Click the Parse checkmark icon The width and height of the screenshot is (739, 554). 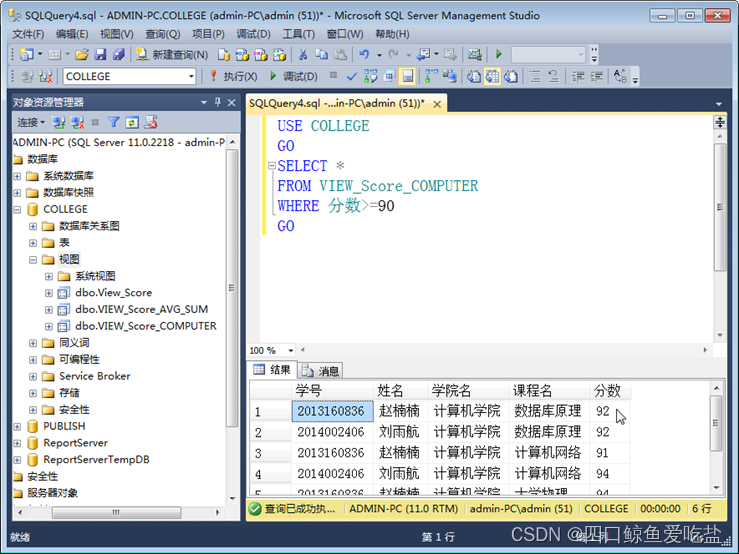(x=352, y=76)
